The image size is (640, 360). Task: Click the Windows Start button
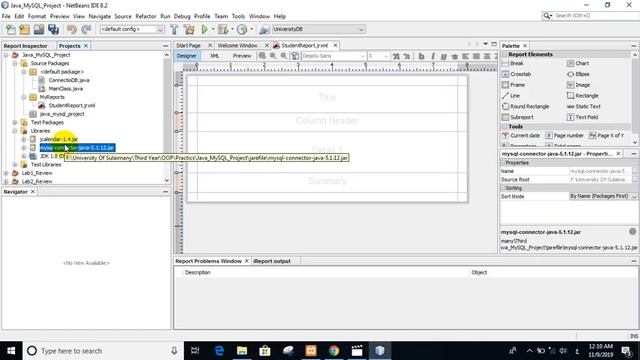click(x=11, y=351)
